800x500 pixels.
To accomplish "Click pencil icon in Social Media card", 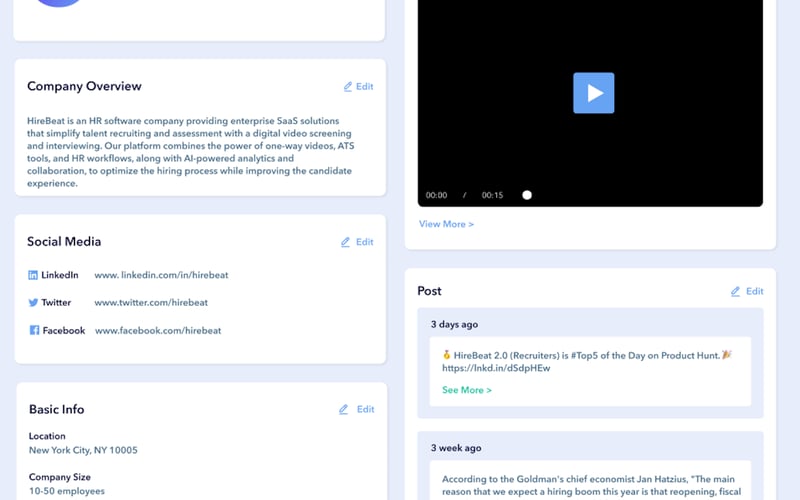I will [x=345, y=242].
